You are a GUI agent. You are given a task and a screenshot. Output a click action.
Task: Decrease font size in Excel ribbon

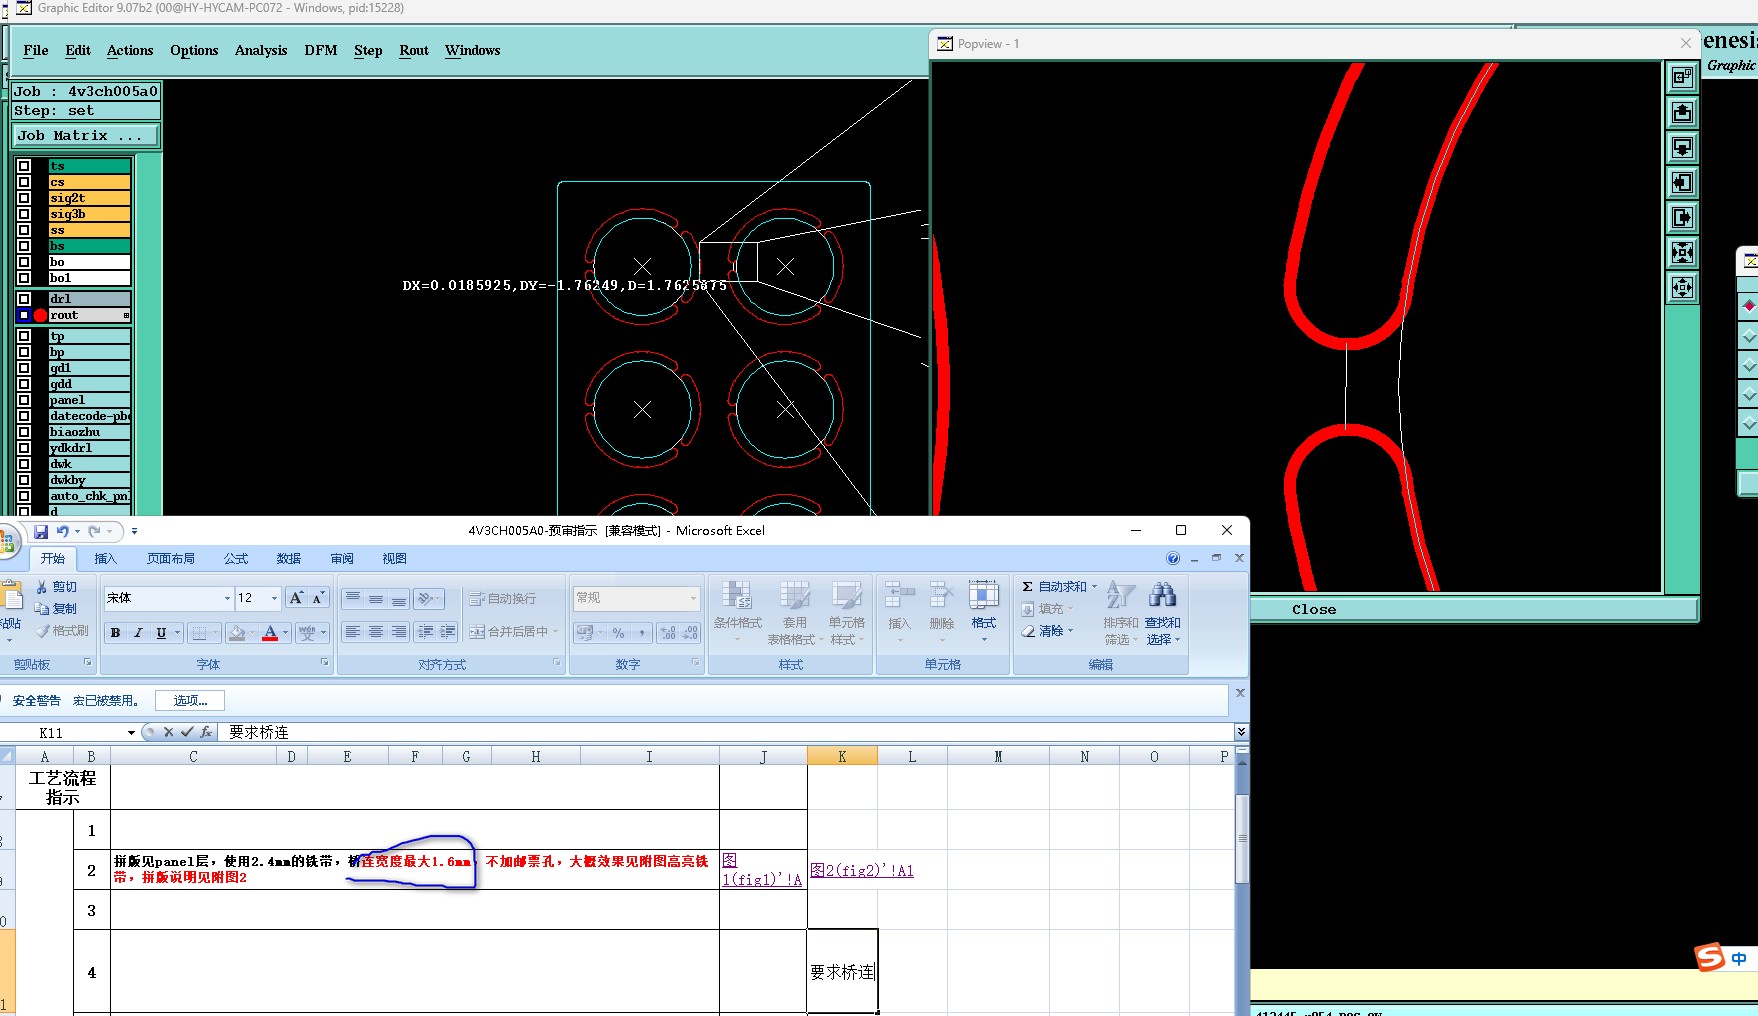coord(318,598)
